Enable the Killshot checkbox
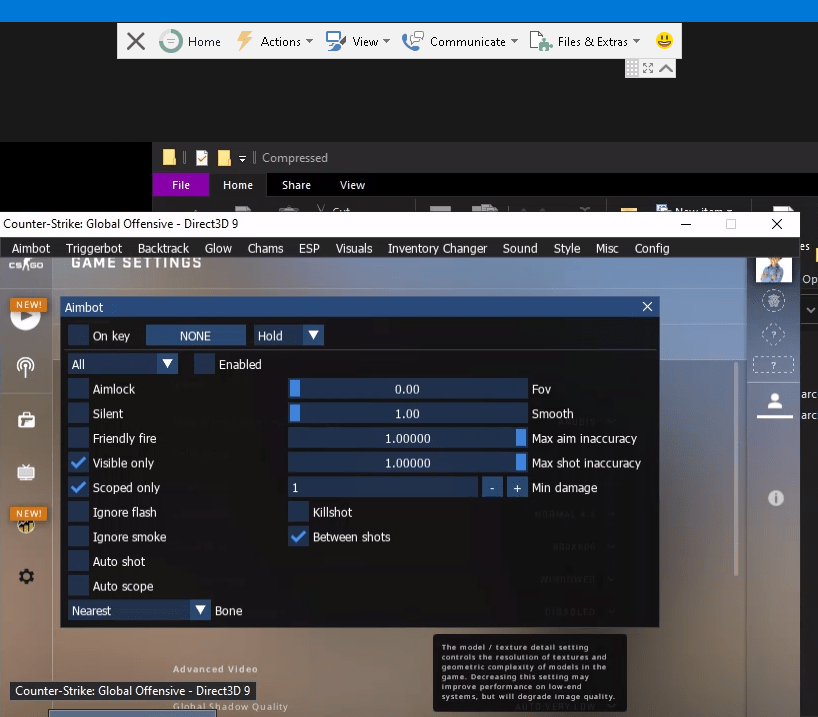 (298, 512)
